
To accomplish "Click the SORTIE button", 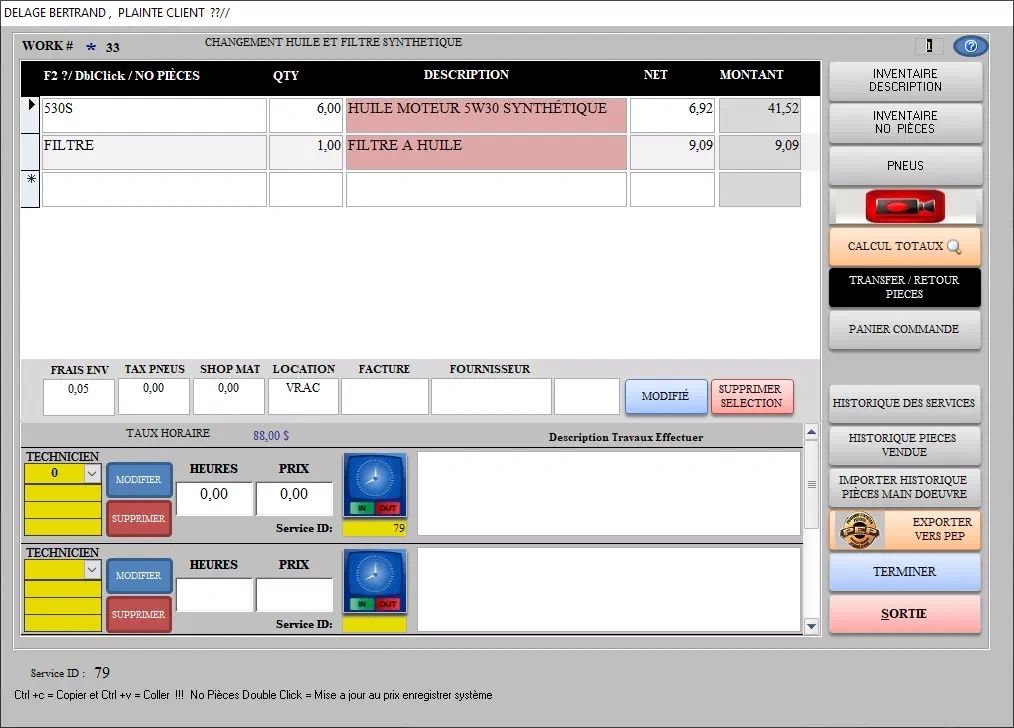I will tap(905, 614).
